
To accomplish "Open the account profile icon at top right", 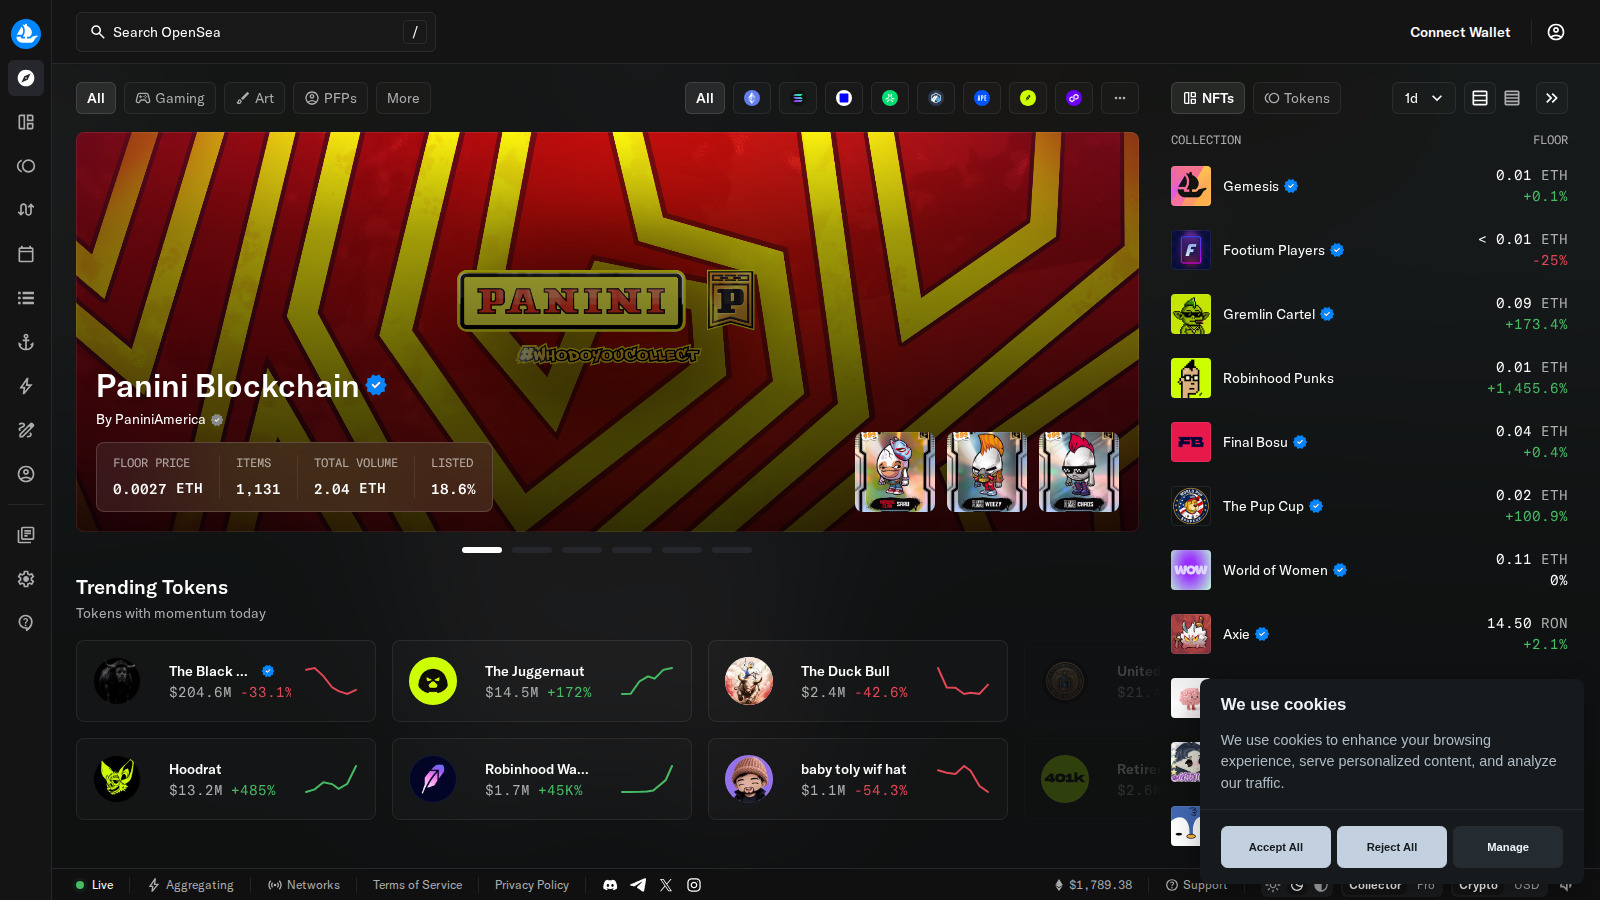I will 1556,32.
